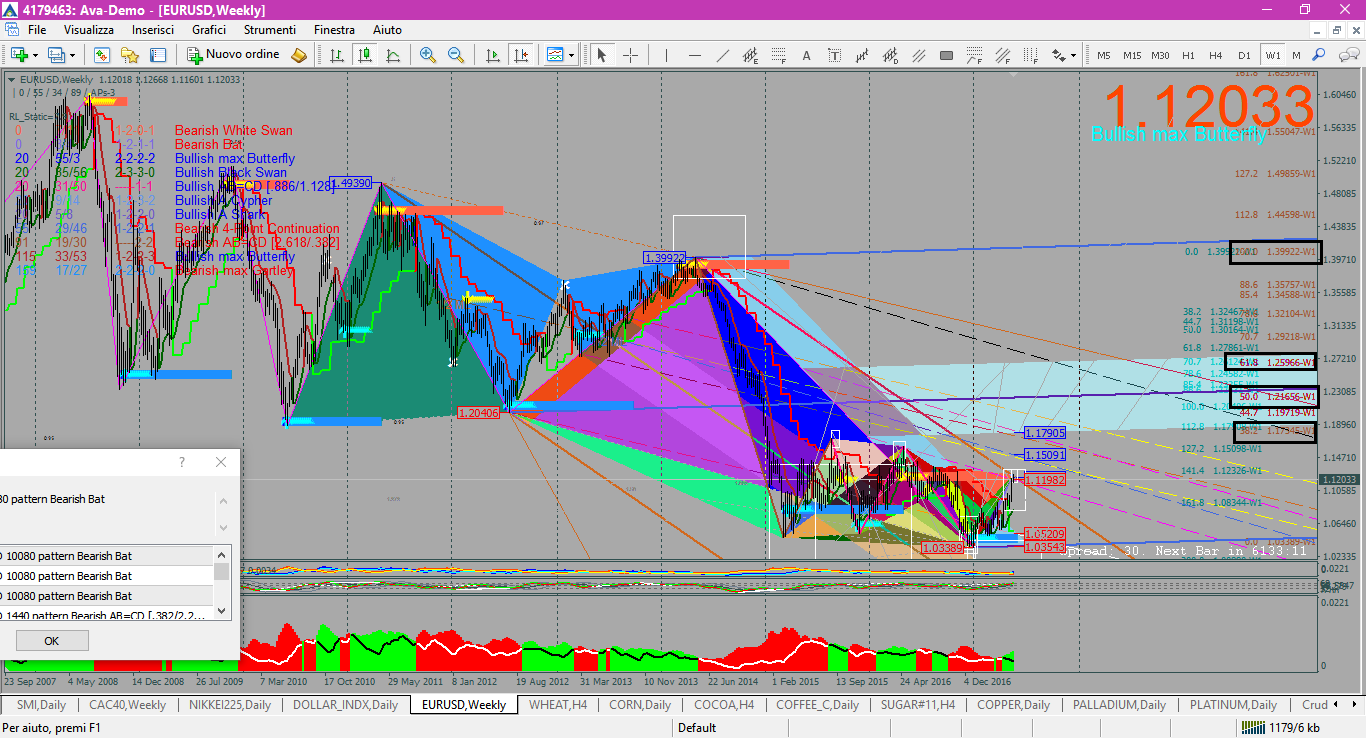Image resolution: width=1366 pixels, height=738 pixels.
Task: Switch to the NIKKEI225,Daily chart tab
Action: pyautogui.click(x=229, y=705)
